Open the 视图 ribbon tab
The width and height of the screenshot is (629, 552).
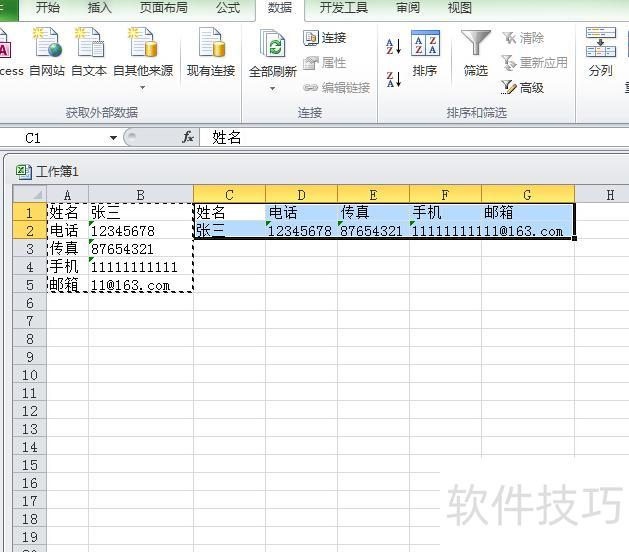tap(460, 8)
